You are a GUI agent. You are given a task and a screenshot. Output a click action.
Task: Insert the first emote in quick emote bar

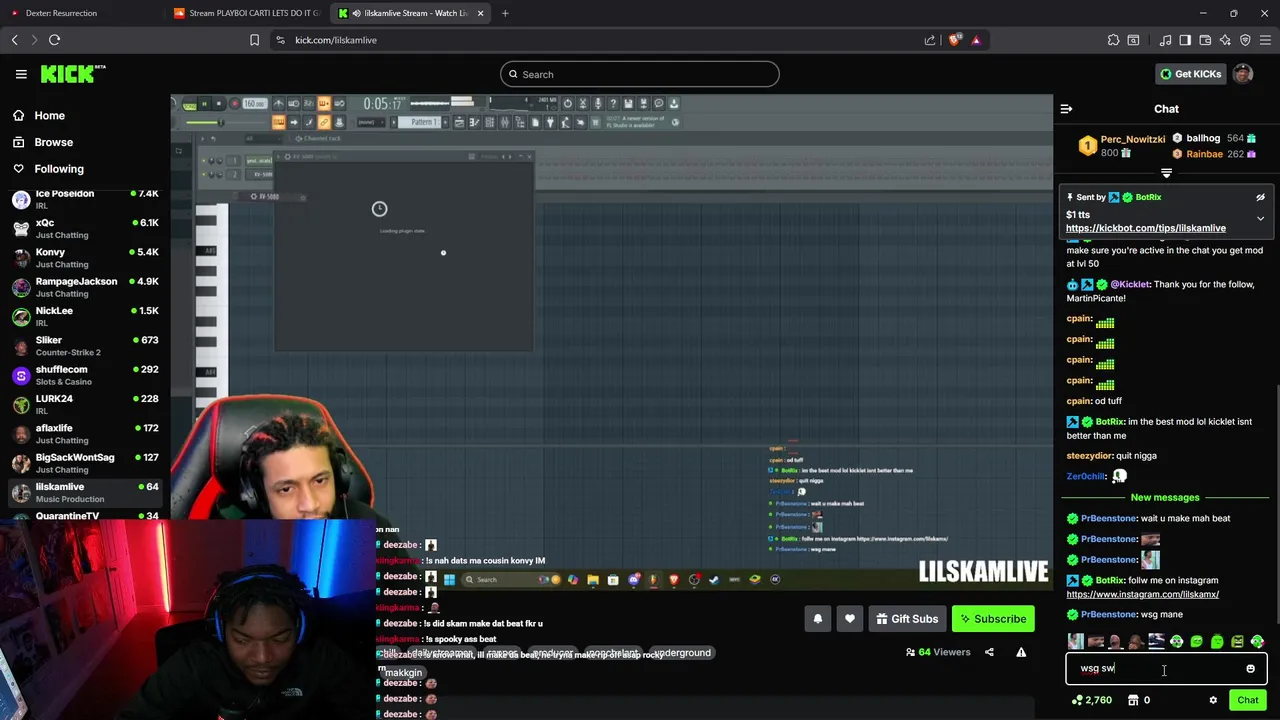(x=1075, y=641)
